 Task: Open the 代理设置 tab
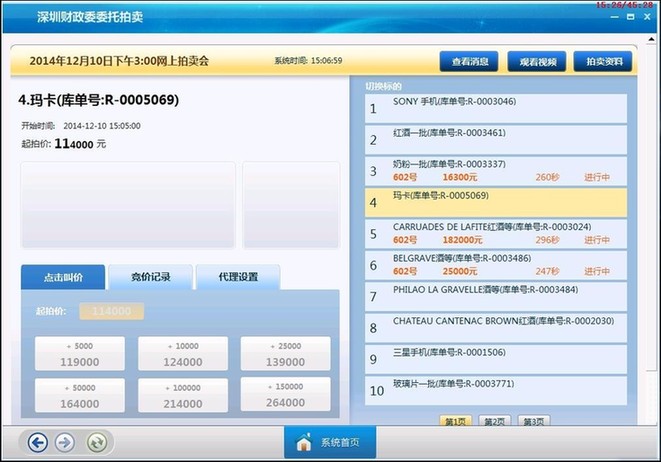[237, 277]
